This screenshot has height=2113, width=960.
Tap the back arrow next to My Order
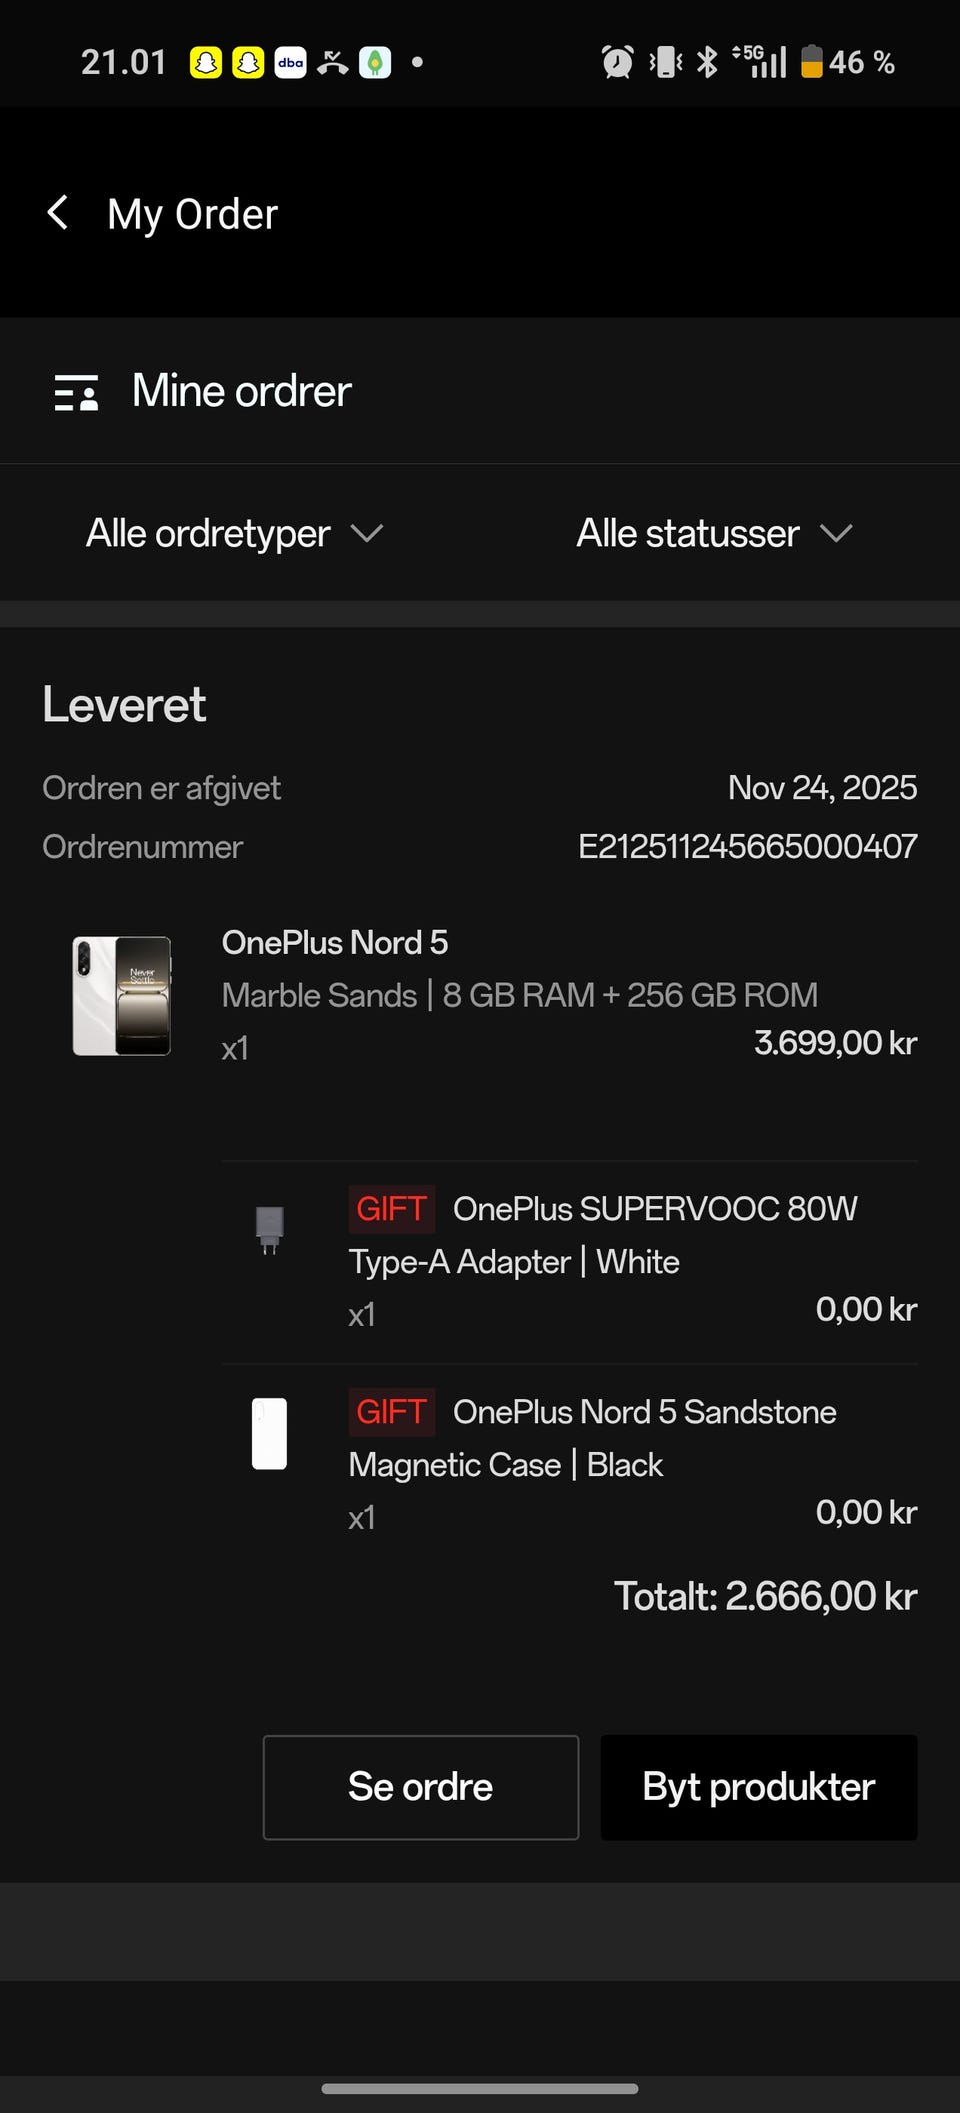click(59, 213)
